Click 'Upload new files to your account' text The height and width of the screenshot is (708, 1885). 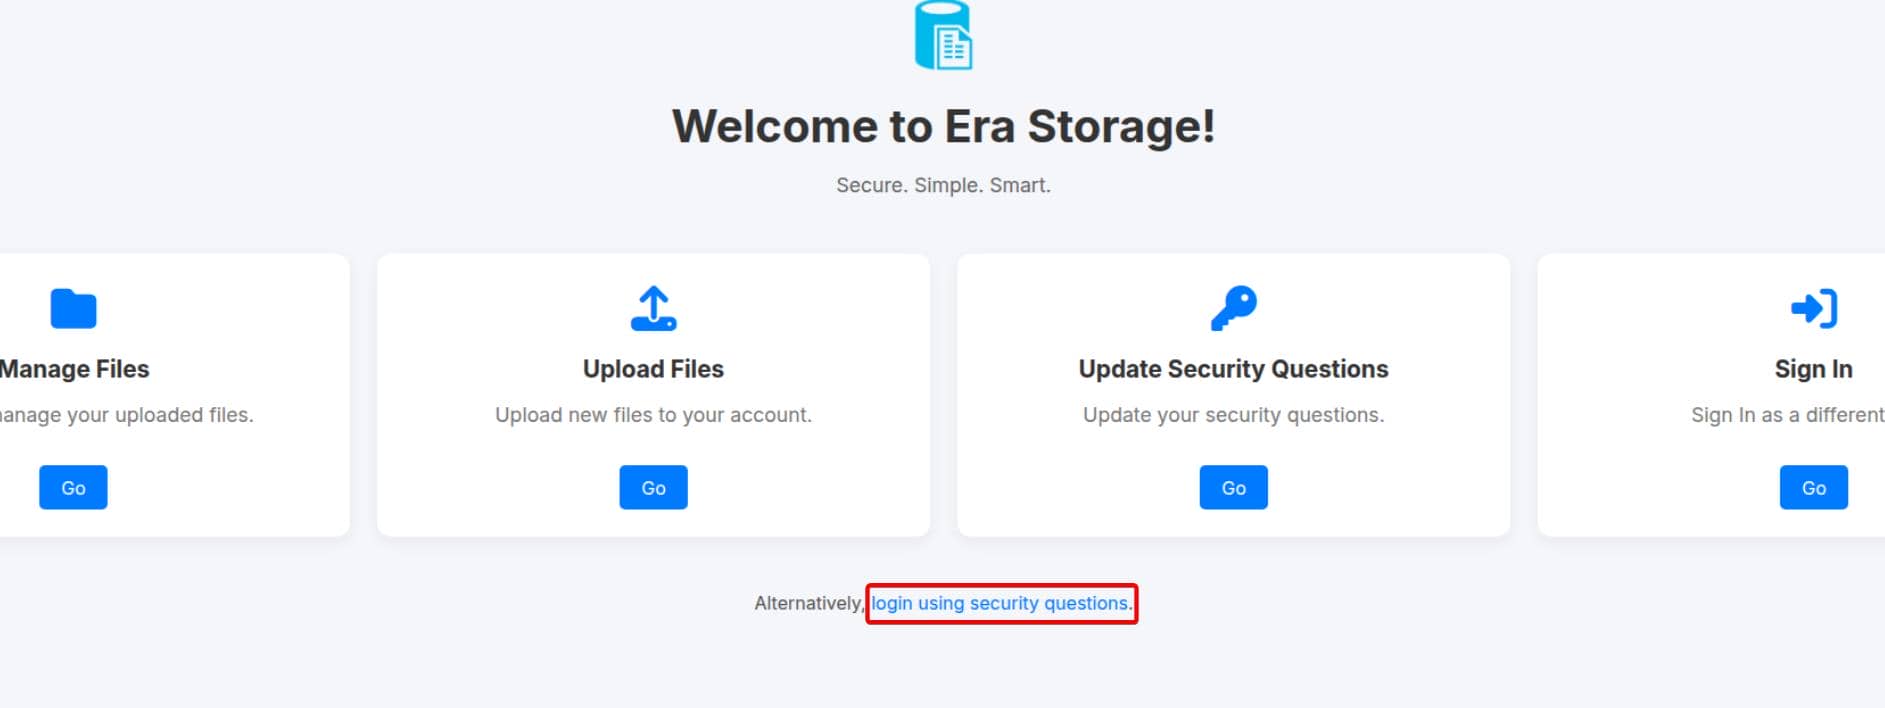[653, 415]
